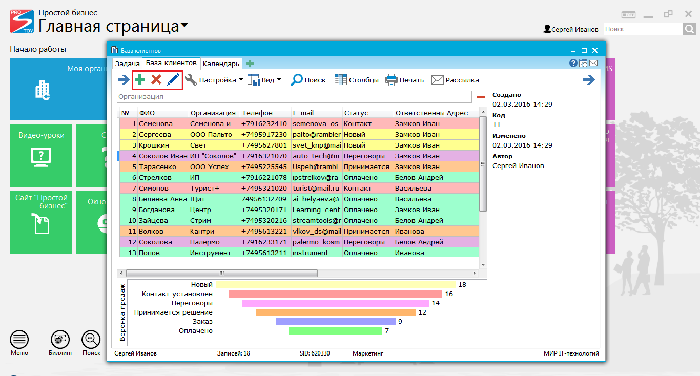Image resolution: width=700 pixels, height=376 pixels.
Task: Select the row 9 Богданова client
Action: click(x=299, y=209)
